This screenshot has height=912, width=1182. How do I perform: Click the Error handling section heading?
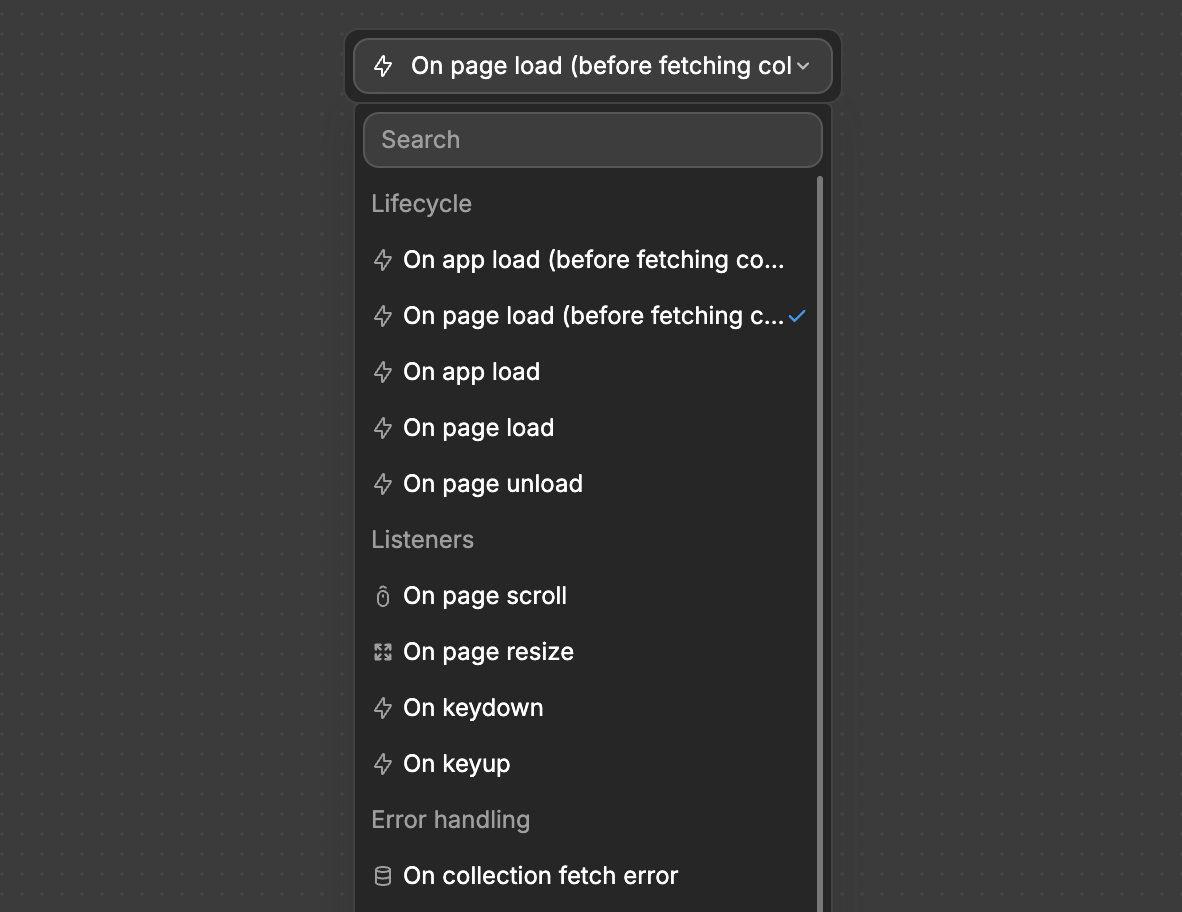pos(450,819)
